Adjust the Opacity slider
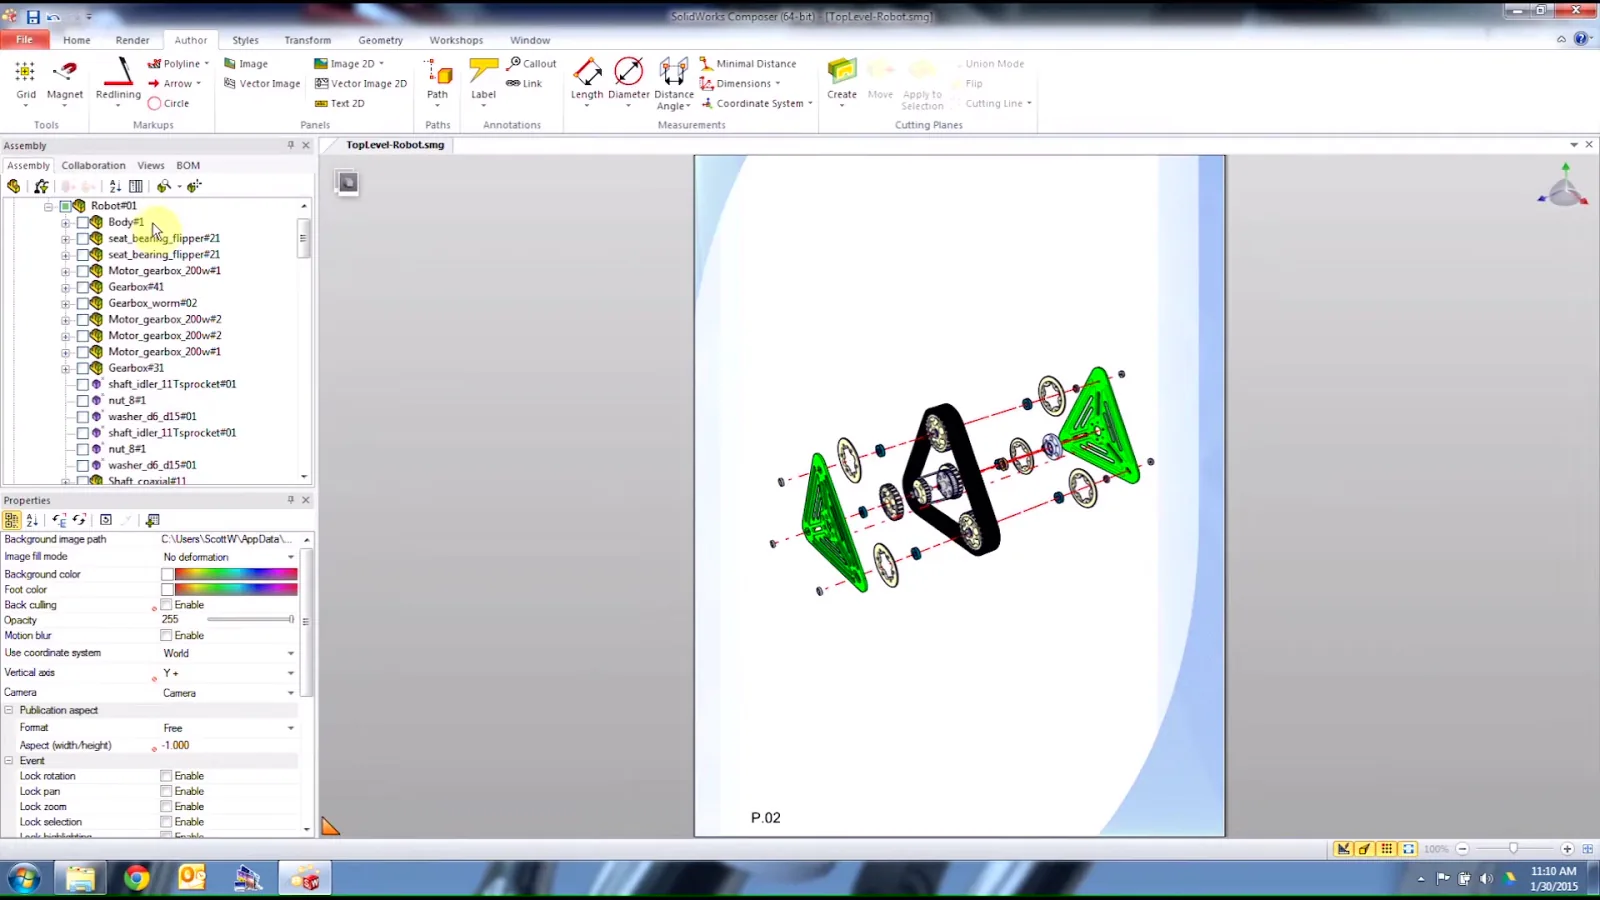This screenshot has height=900, width=1600. pos(251,620)
